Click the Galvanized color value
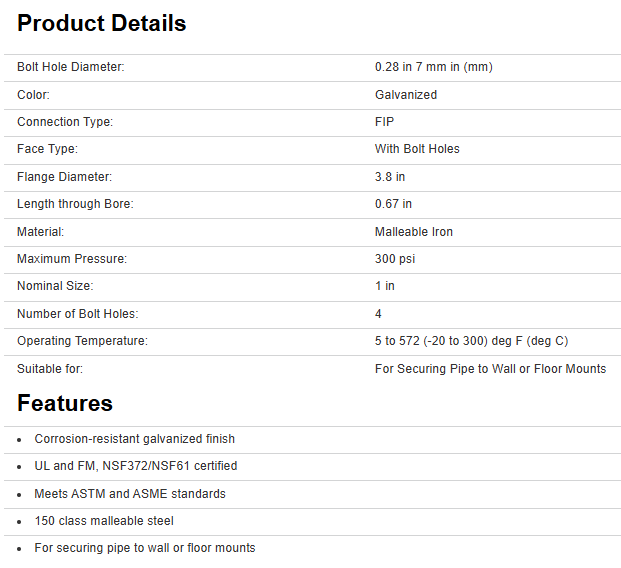Viewport: 621px width, 568px height. pos(405,95)
